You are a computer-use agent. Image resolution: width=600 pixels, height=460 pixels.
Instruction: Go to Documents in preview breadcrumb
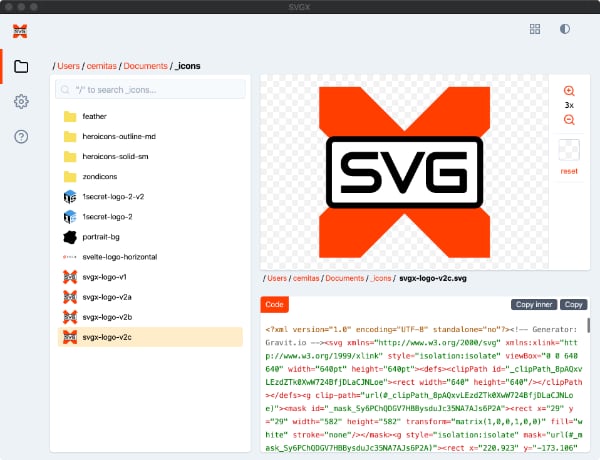pos(345,278)
